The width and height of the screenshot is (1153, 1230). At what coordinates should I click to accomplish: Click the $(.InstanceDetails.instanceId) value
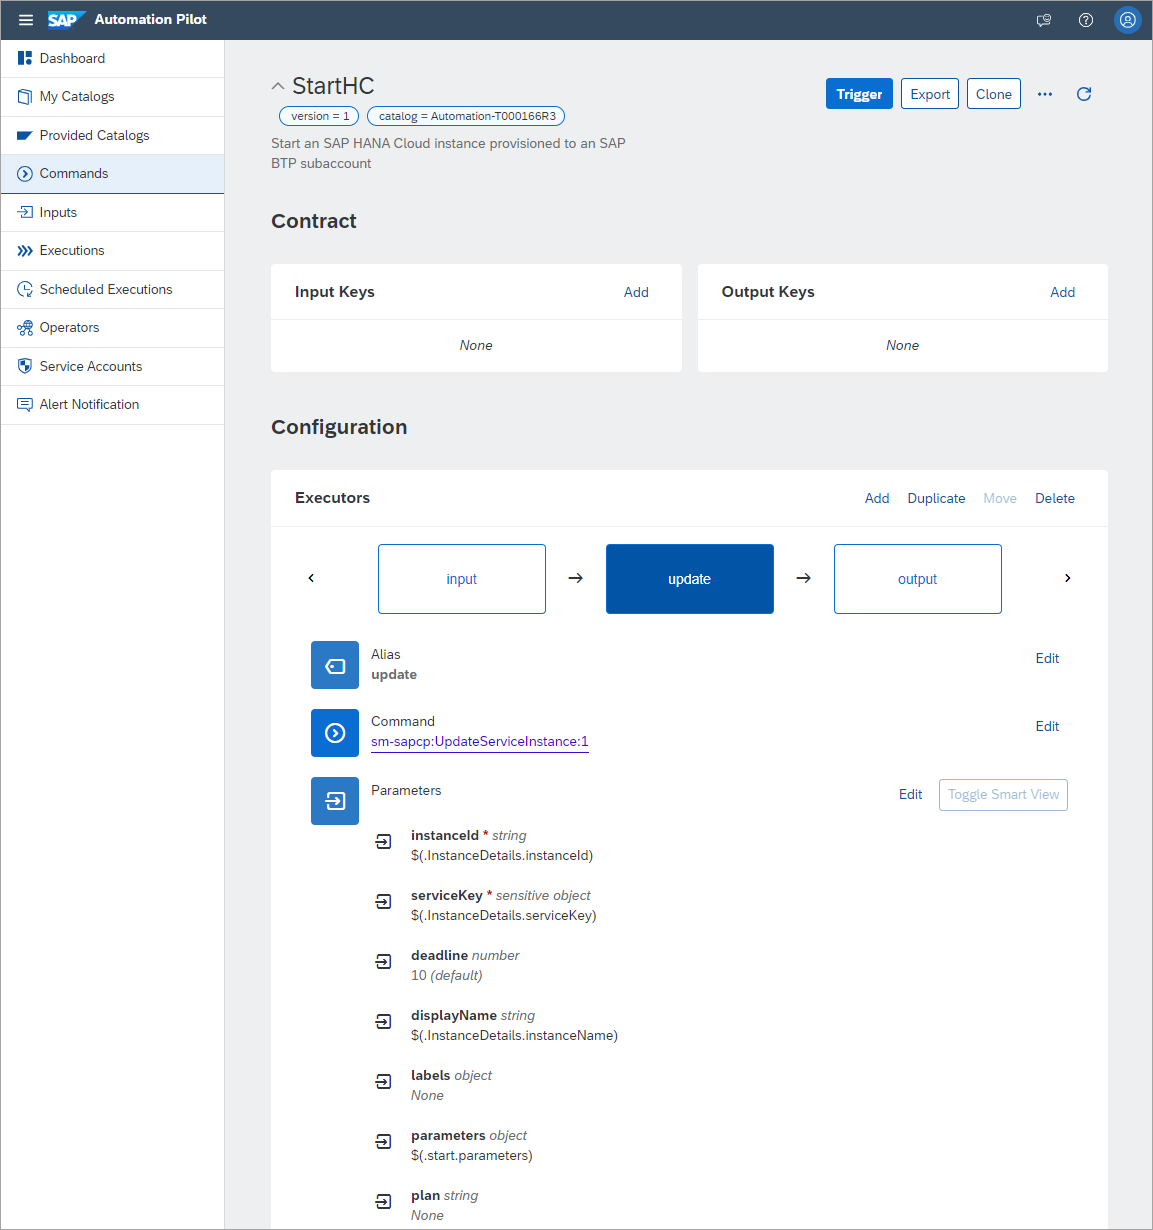pyautogui.click(x=502, y=855)
